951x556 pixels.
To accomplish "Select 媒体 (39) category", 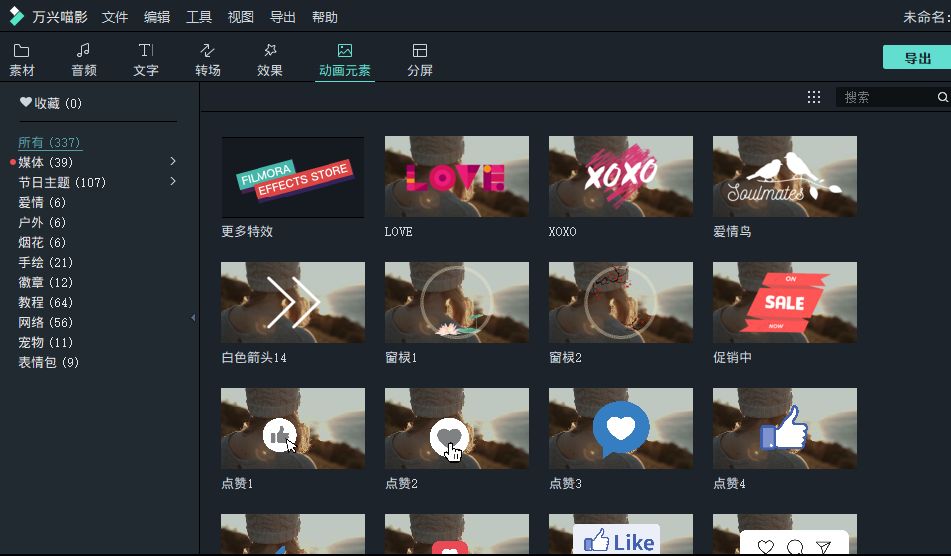I will click(45, 162).
